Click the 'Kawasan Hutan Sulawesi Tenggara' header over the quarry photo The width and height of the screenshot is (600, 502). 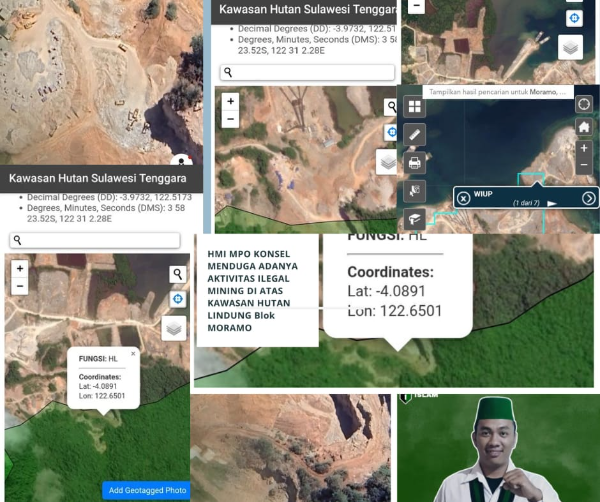click(x=85, y=178)
